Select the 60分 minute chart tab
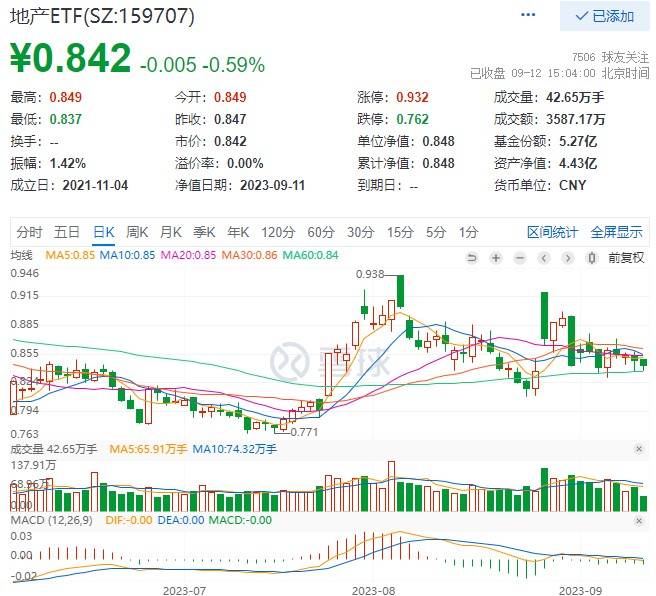656x596 pixels. tap(321, 232)
